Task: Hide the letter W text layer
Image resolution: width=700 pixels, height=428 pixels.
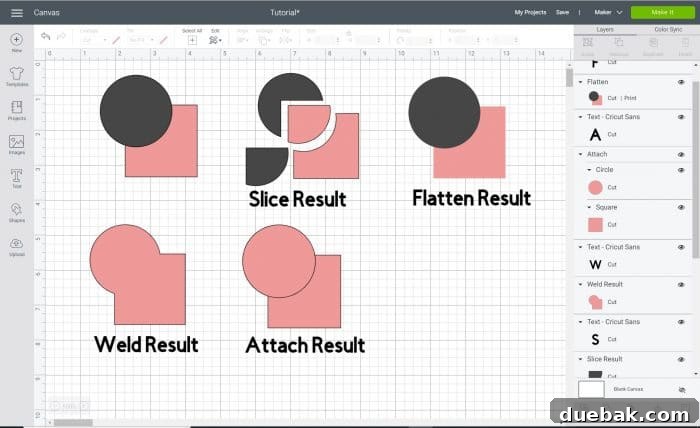Action: click(x=681, y=247)
